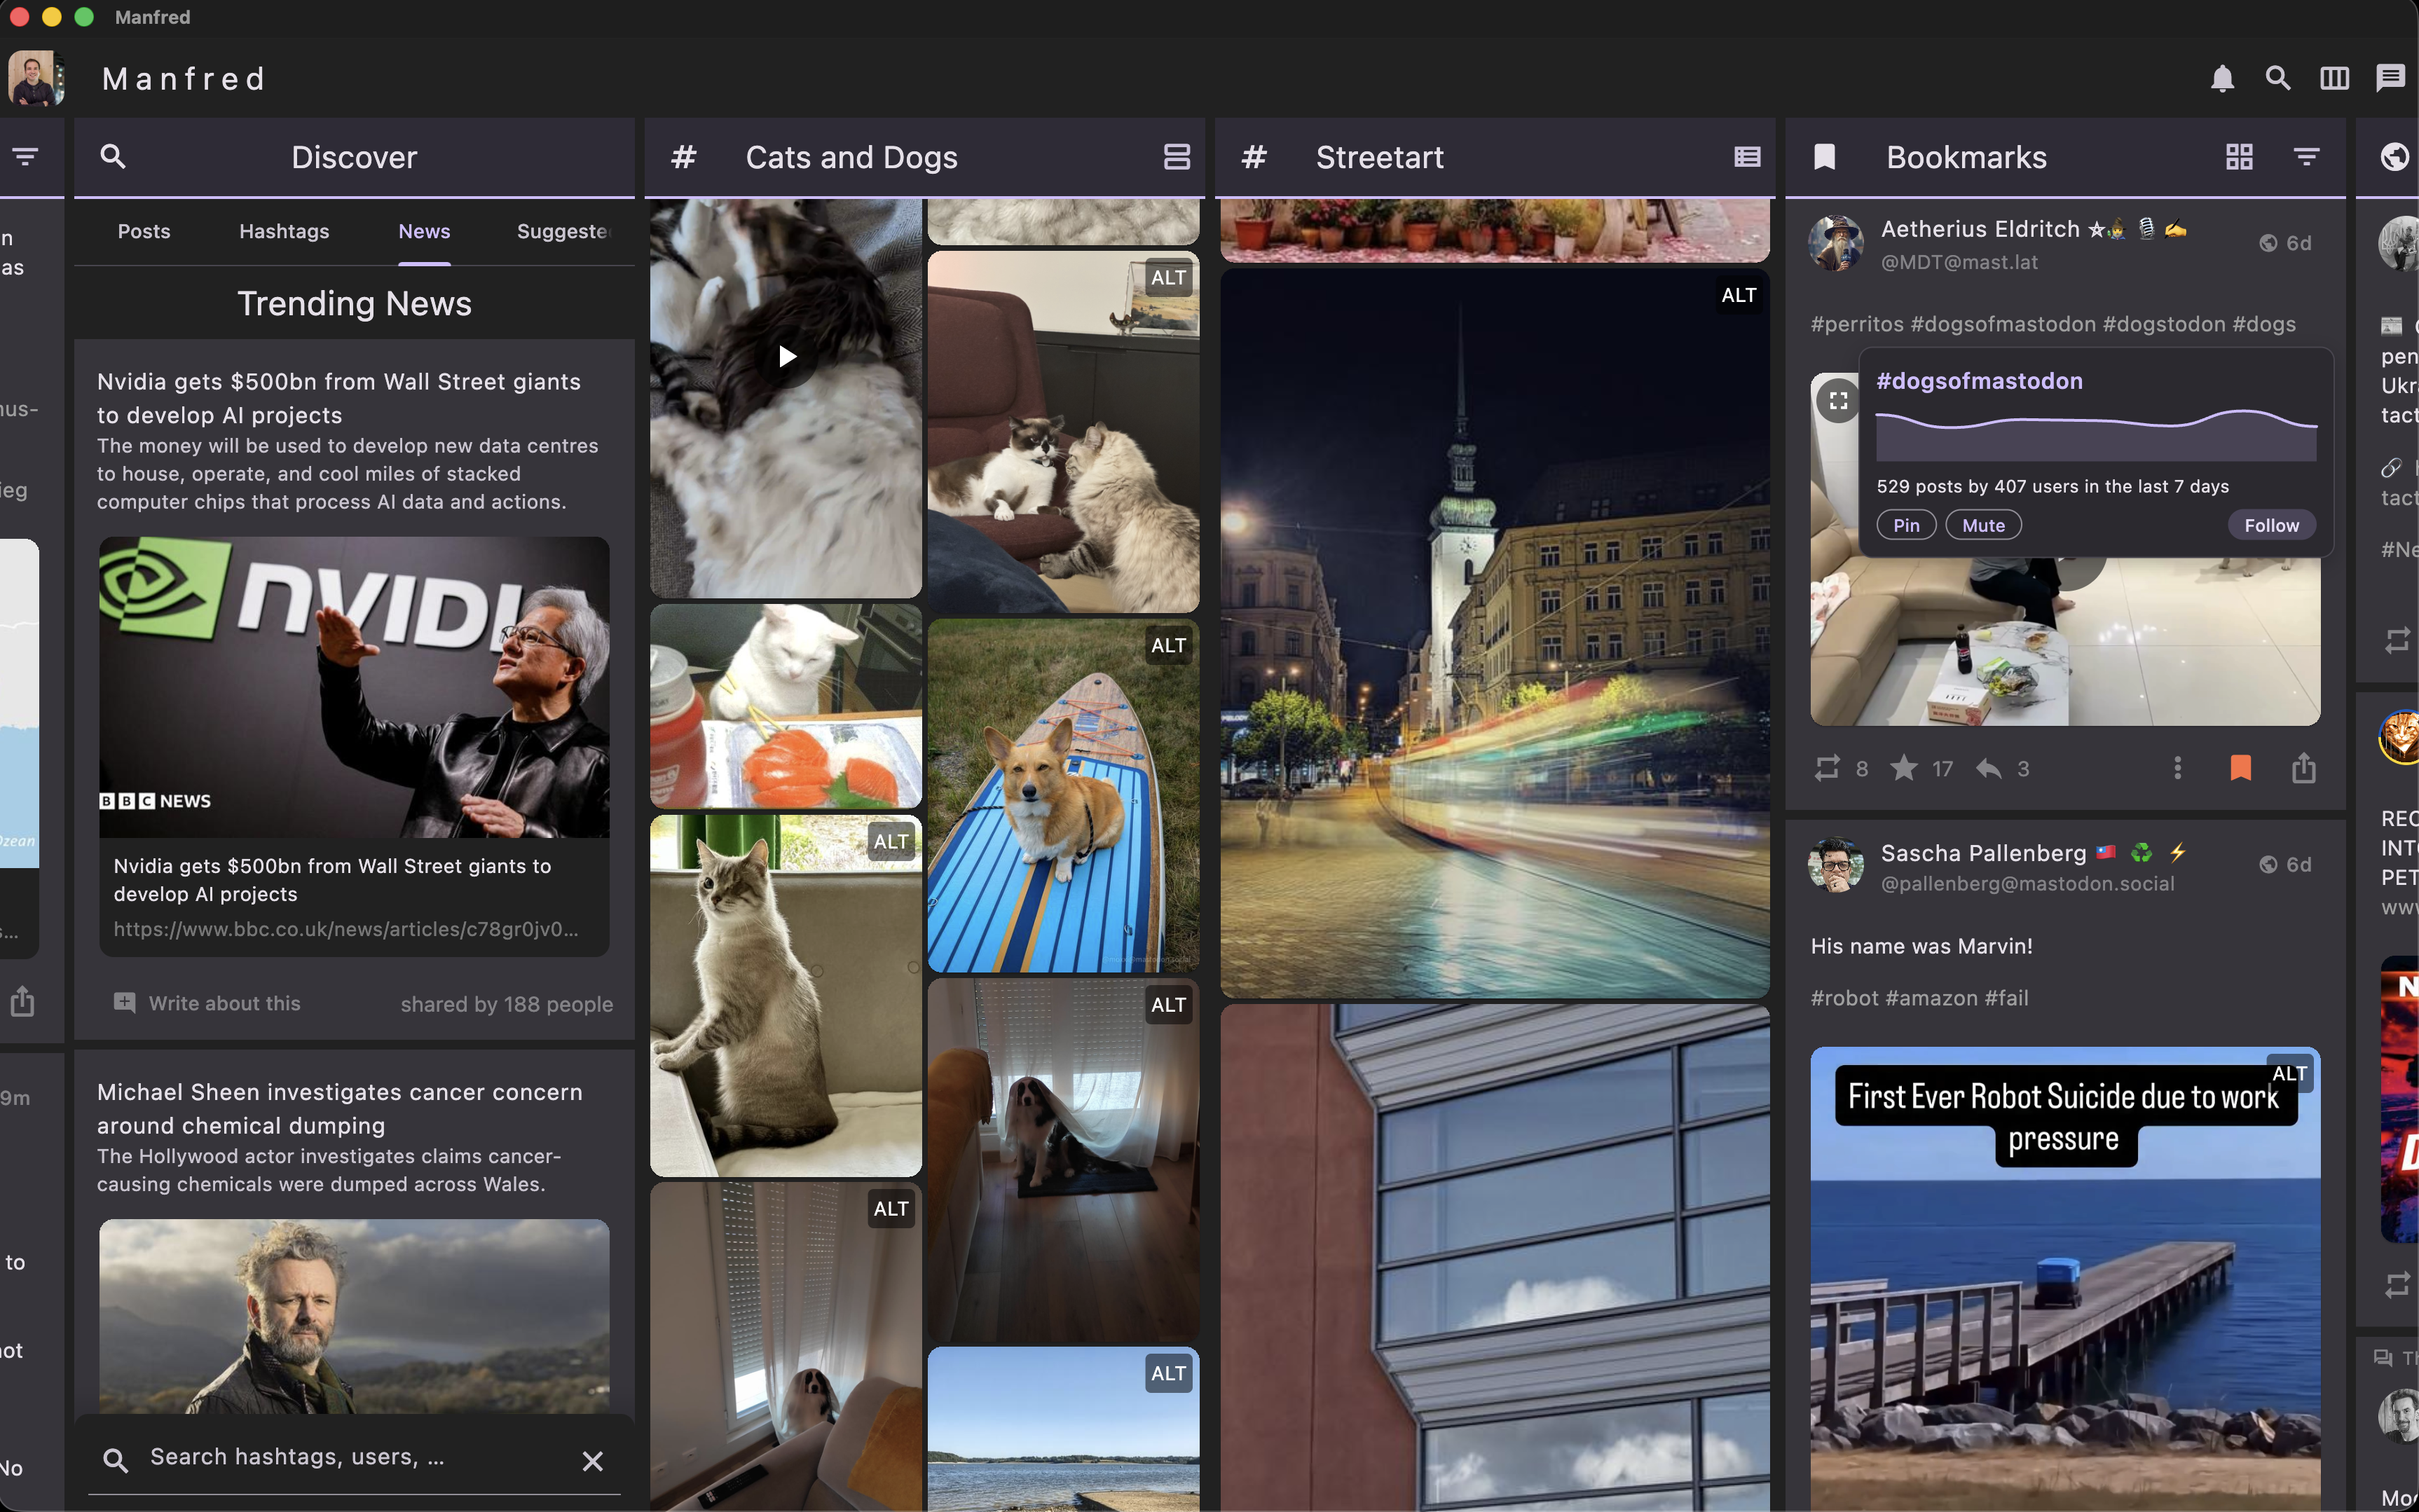
Task: Open the columns layout icon in top bar
Action: click(2334, 78)
